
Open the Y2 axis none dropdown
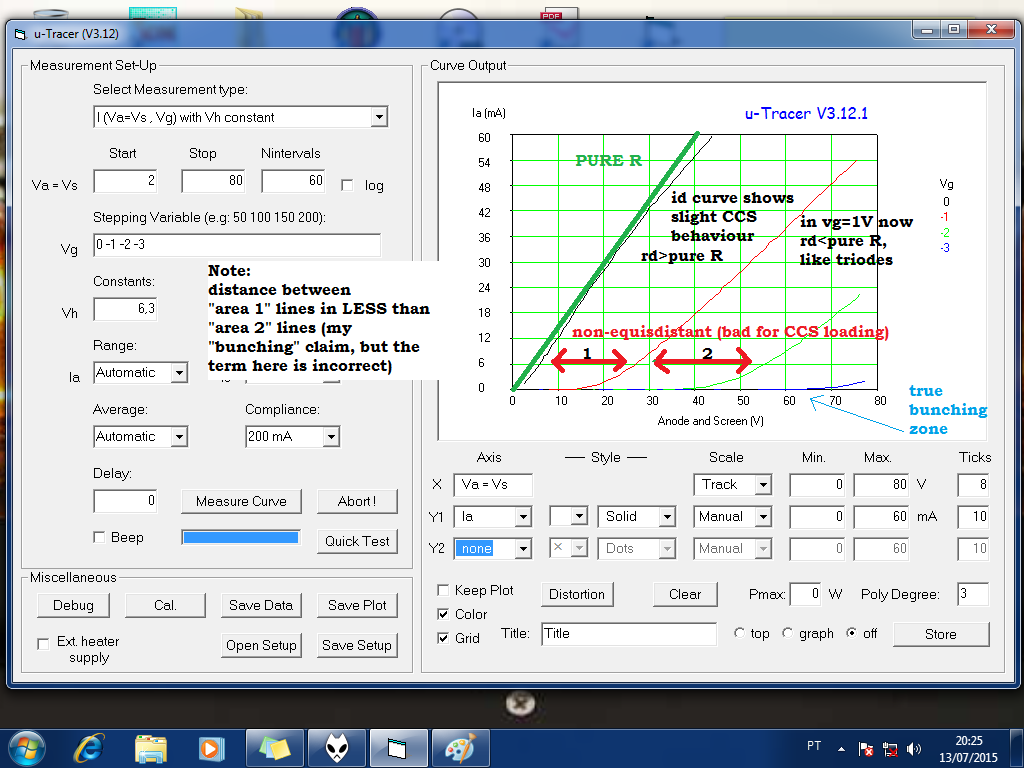pos(523,549)
